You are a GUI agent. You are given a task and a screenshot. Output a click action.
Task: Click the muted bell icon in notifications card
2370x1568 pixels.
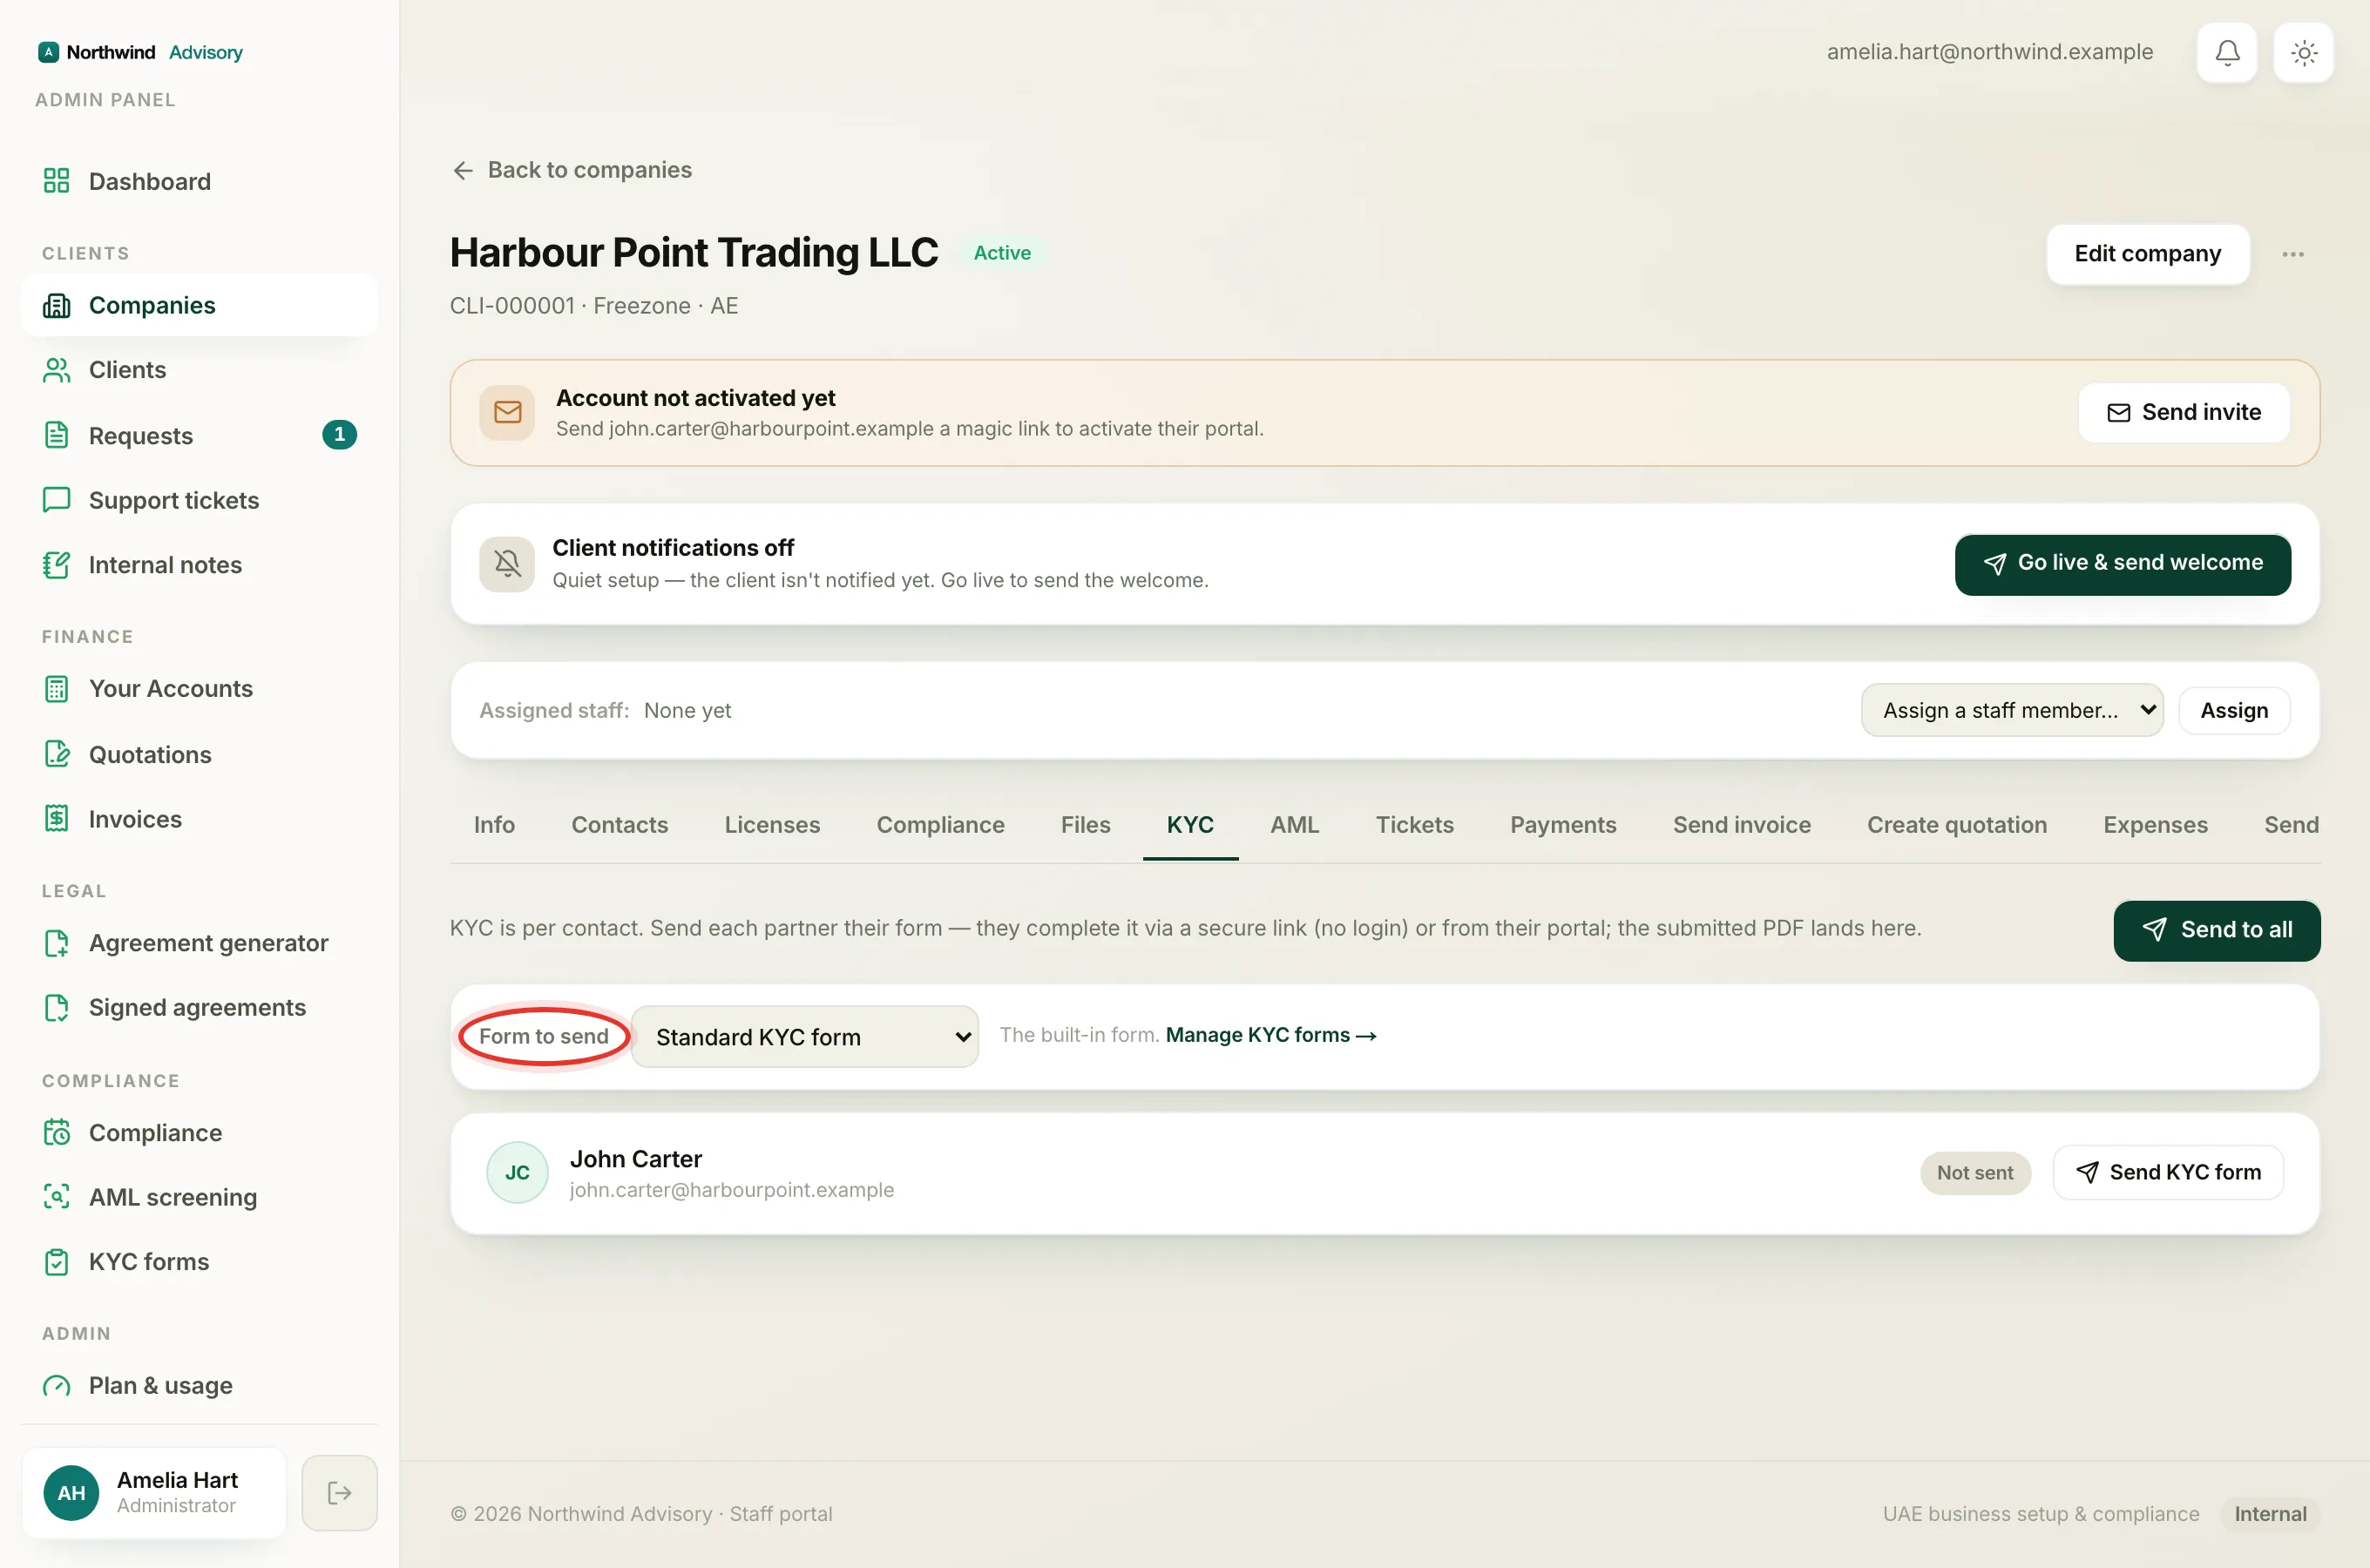coord(507,564)
